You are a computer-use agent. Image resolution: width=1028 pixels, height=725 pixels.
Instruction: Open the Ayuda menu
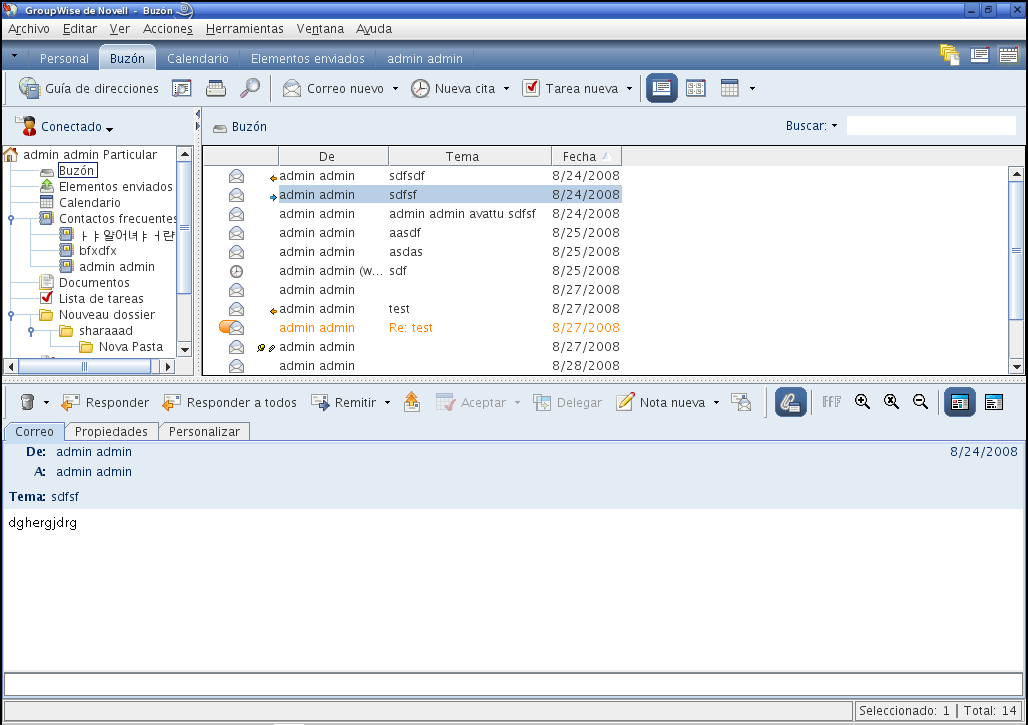point(374,29)
